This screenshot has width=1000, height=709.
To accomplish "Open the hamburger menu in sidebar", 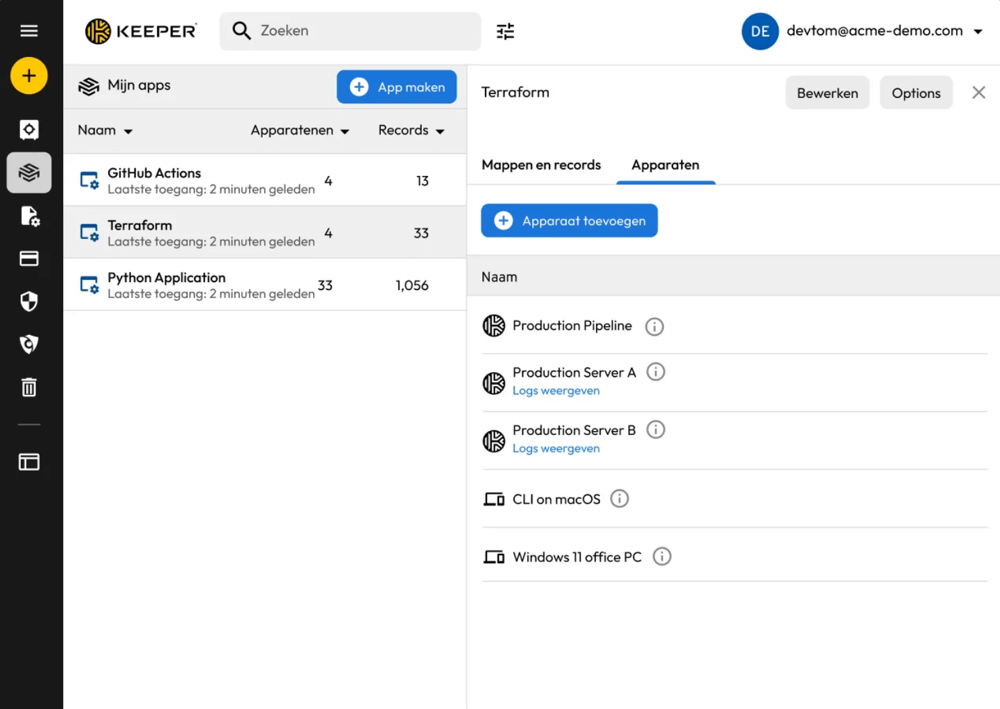I will [29, 31].
